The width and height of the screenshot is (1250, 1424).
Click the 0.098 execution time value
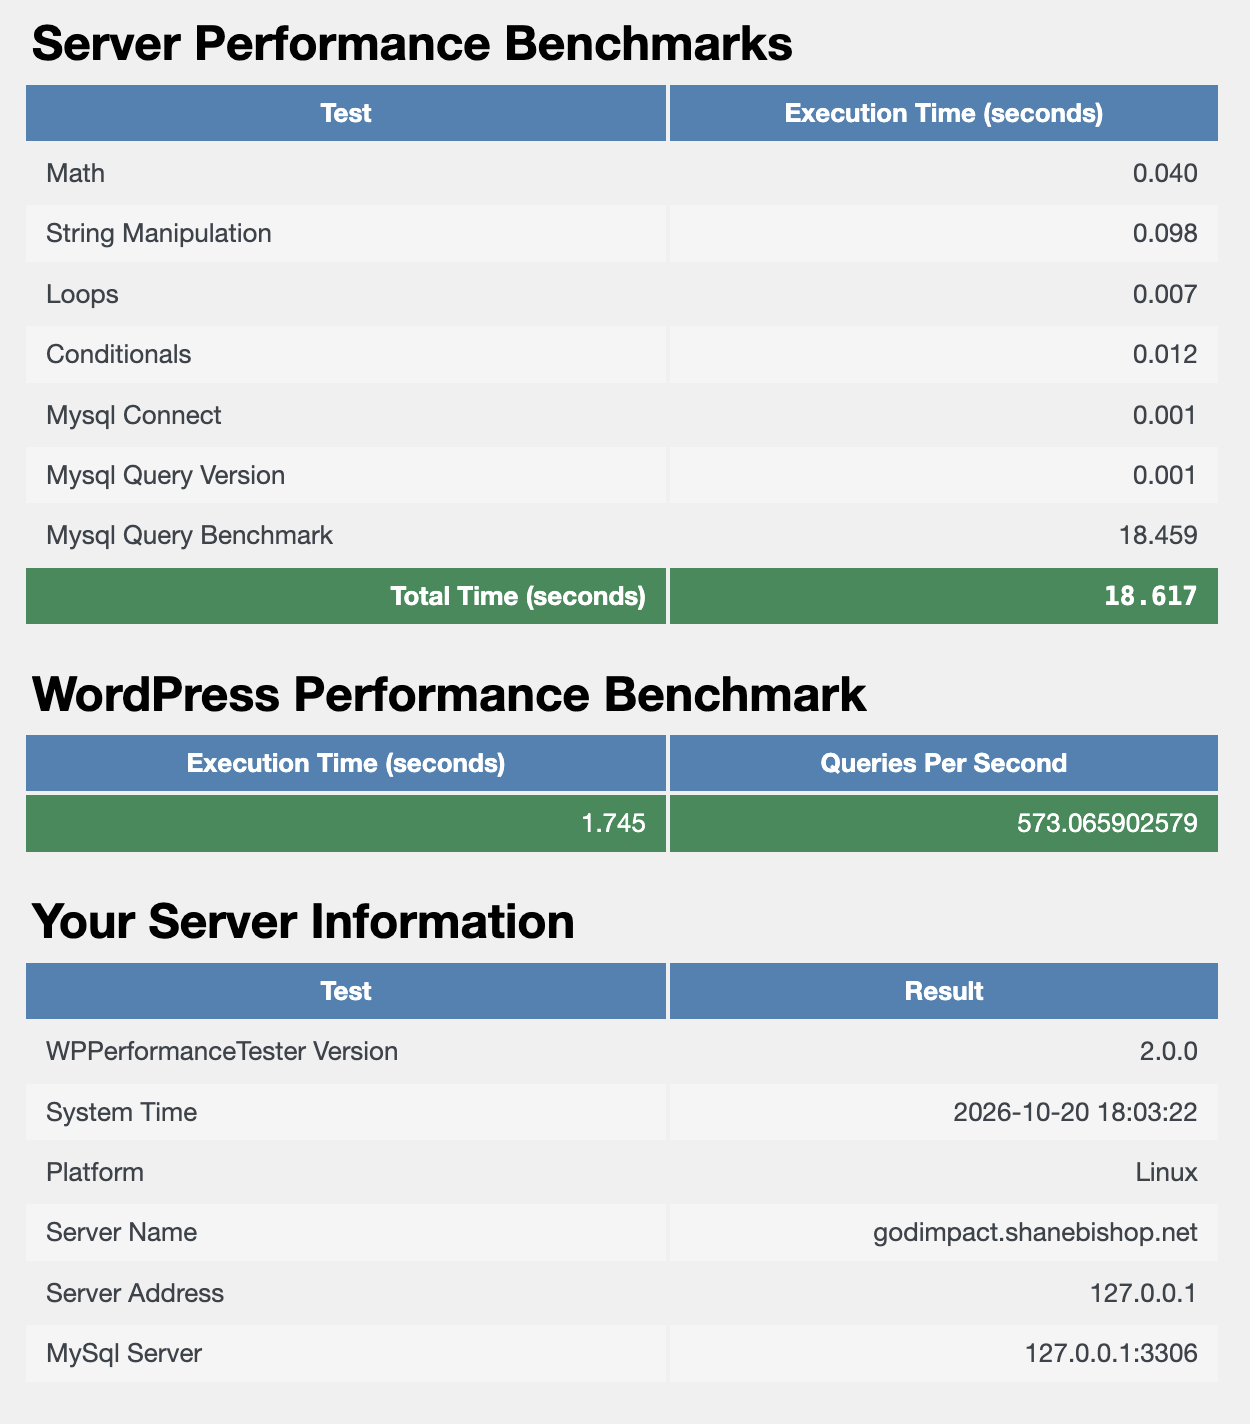[1165, 233]
